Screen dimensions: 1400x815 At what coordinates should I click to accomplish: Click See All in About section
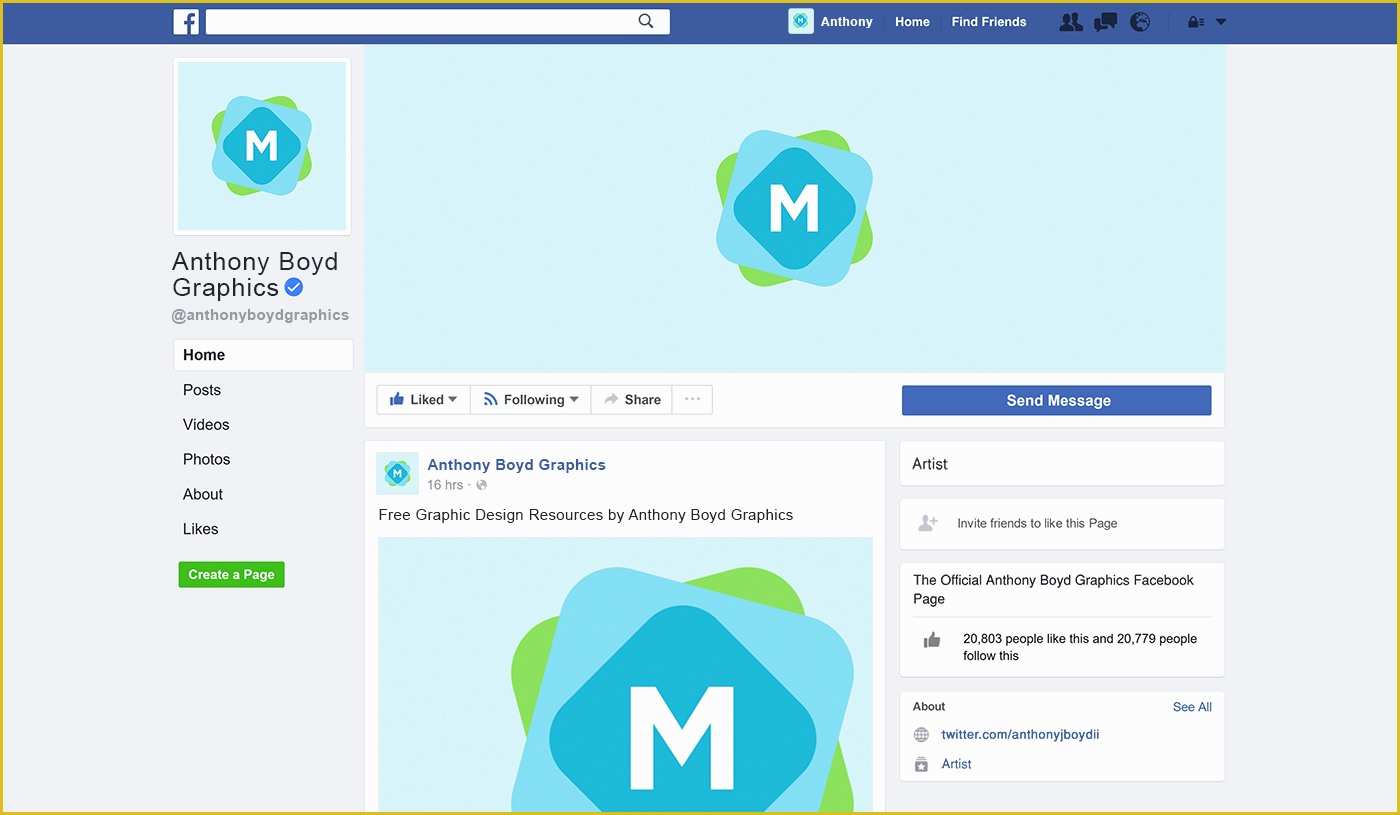(x=1192, y=707)
